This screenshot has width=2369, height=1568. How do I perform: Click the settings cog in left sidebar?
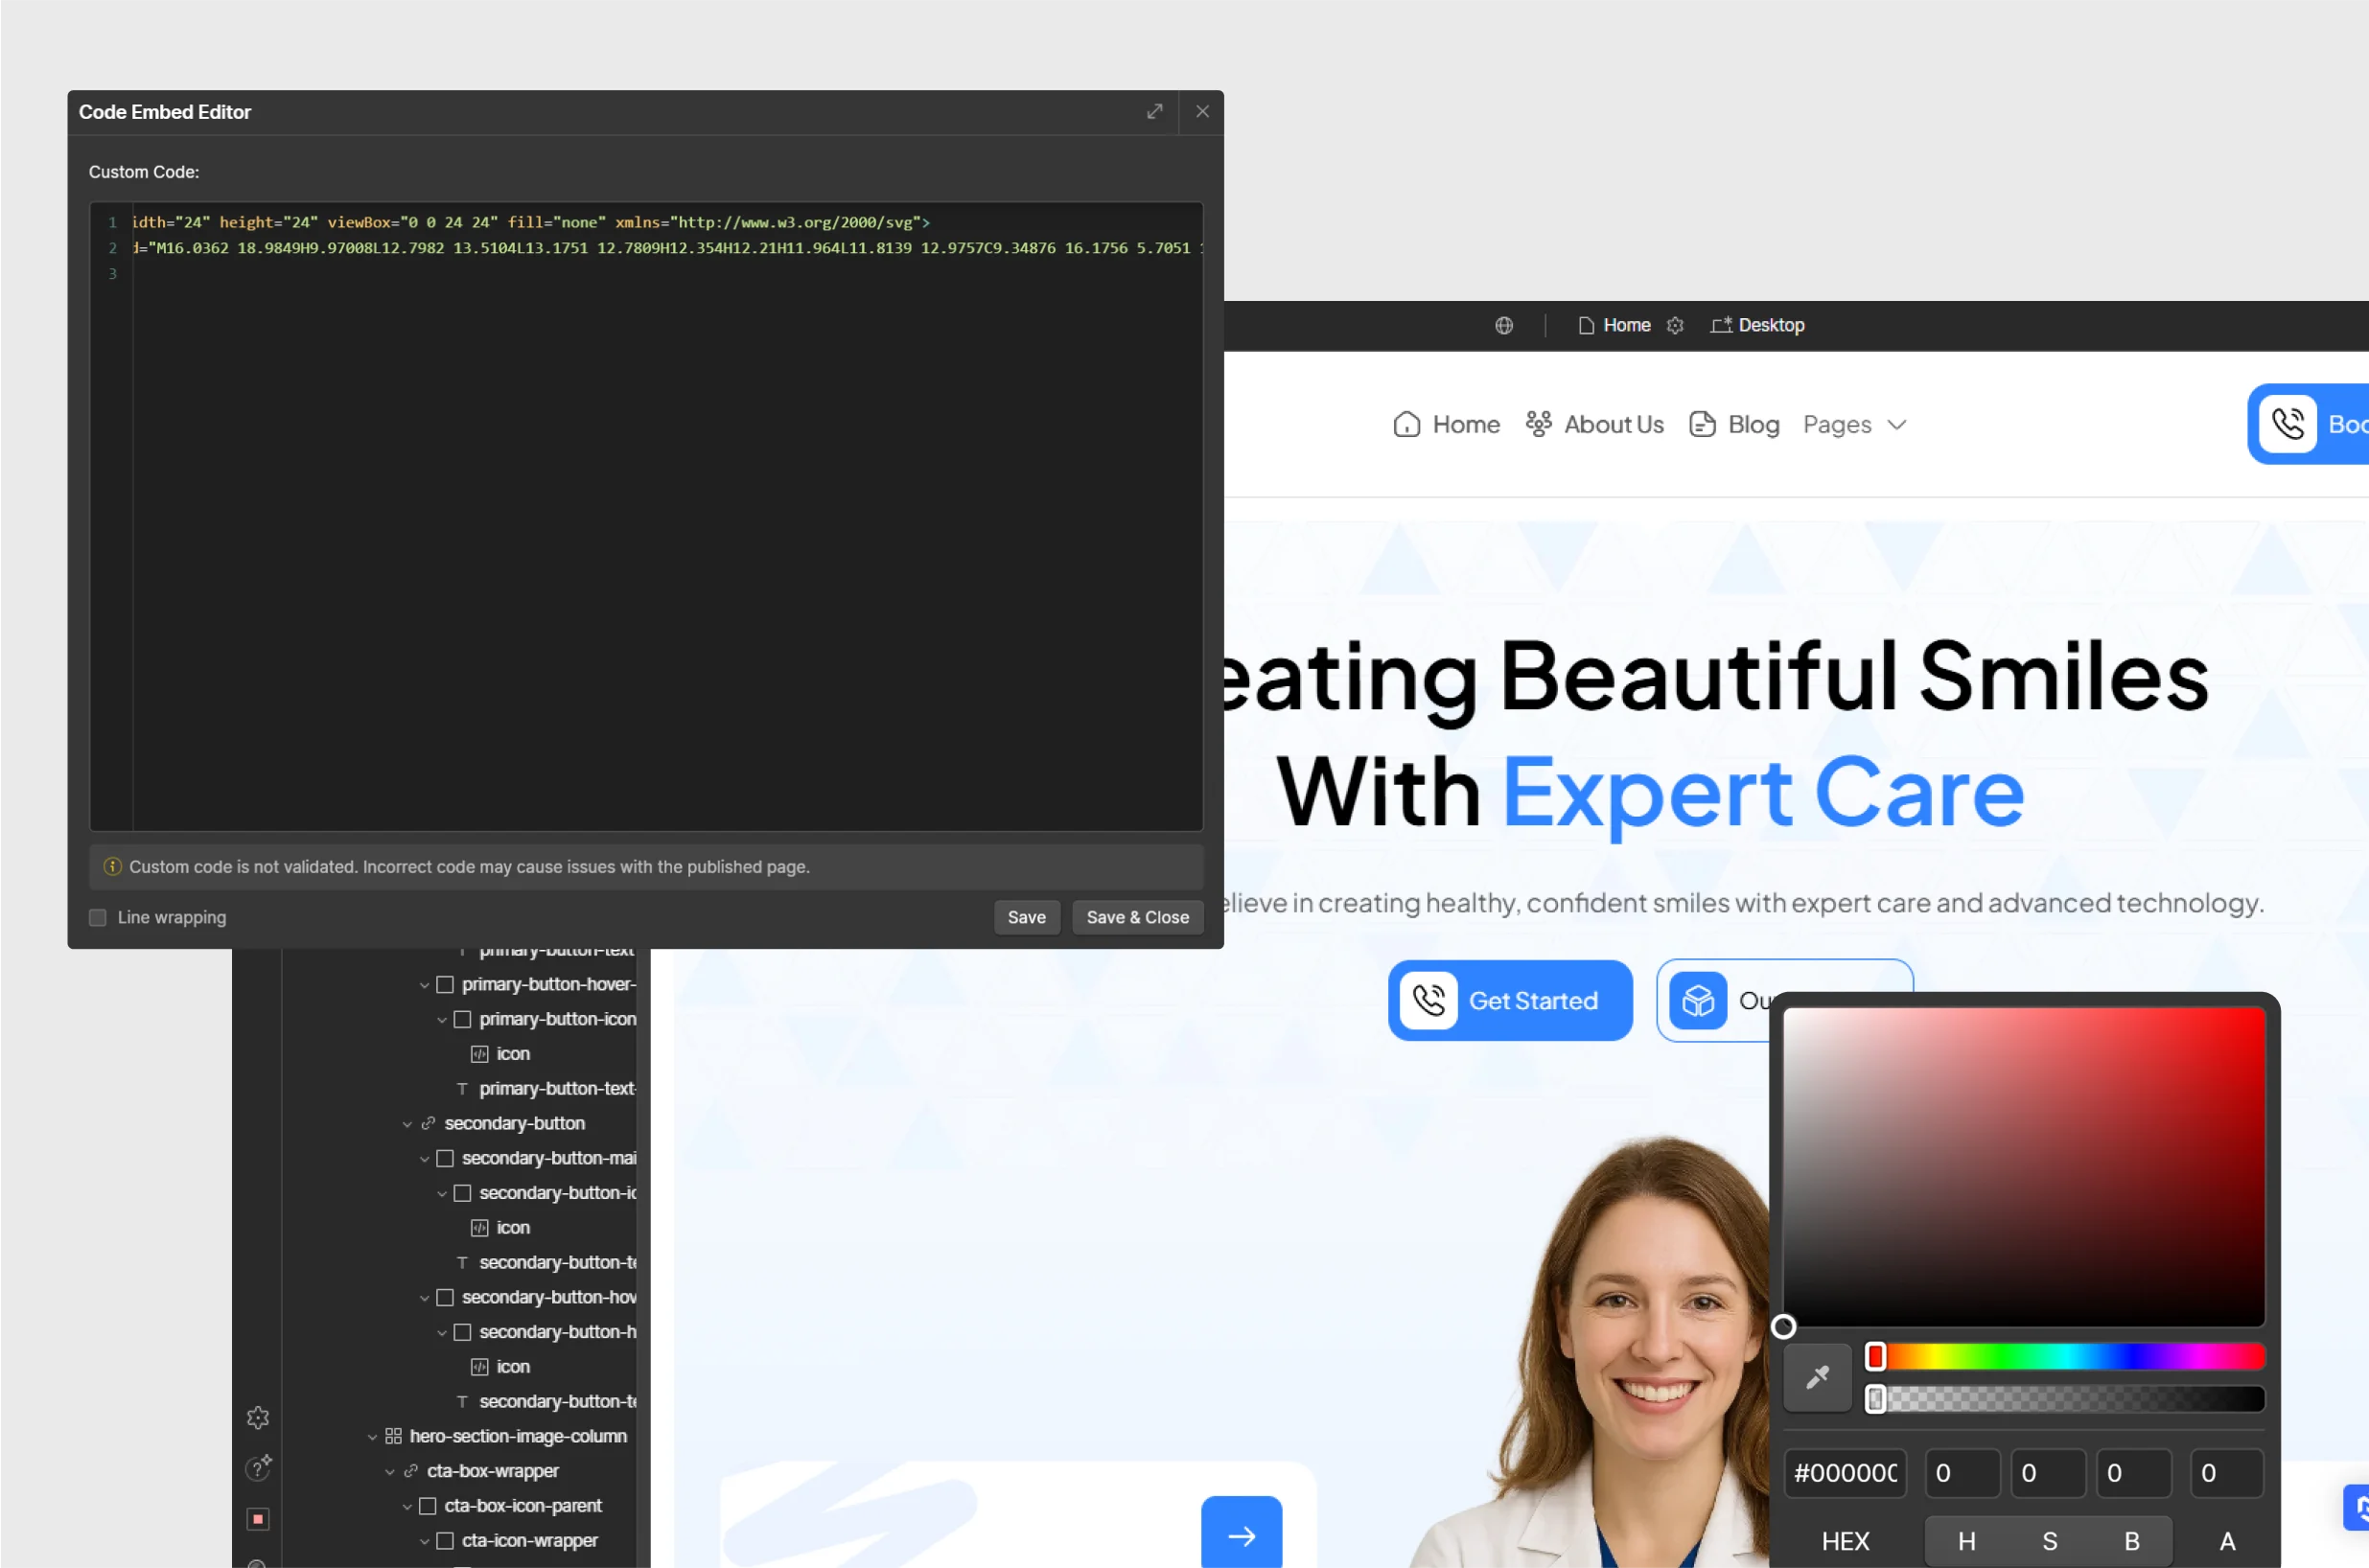coord(258,1417)
